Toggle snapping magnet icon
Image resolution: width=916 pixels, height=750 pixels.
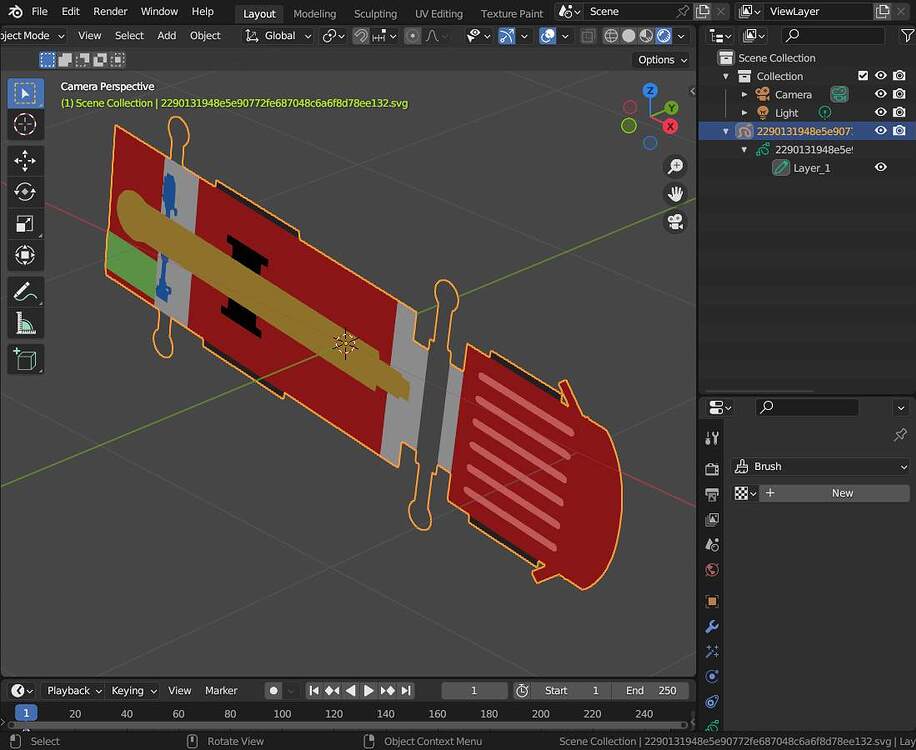tap(360, 36)
